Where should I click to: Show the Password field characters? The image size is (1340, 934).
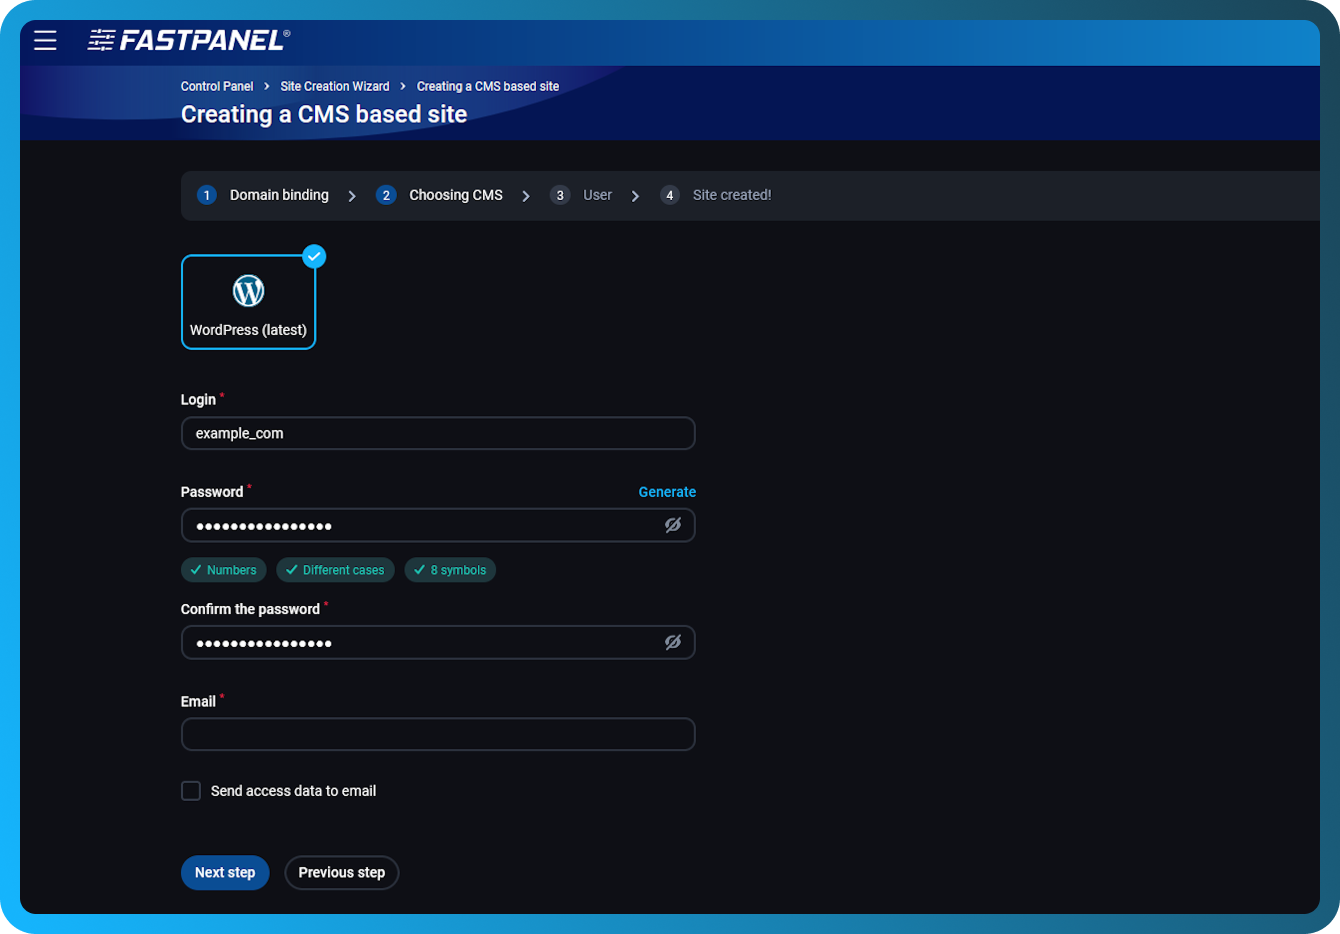(672, 525)
